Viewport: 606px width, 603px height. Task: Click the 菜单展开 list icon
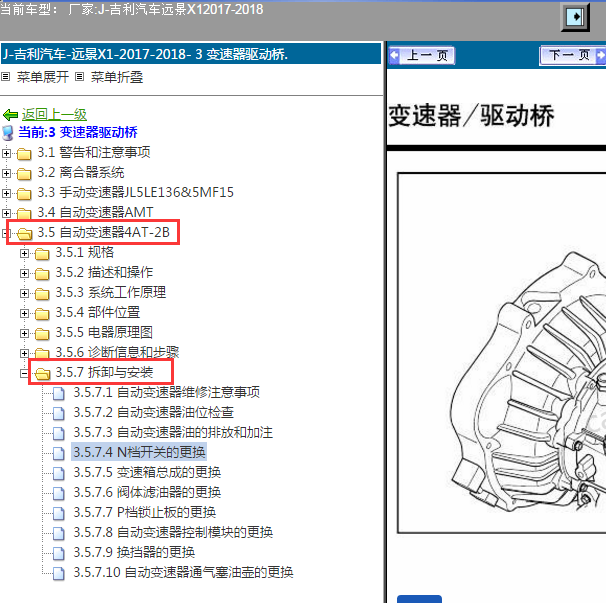tap(5, 77)
